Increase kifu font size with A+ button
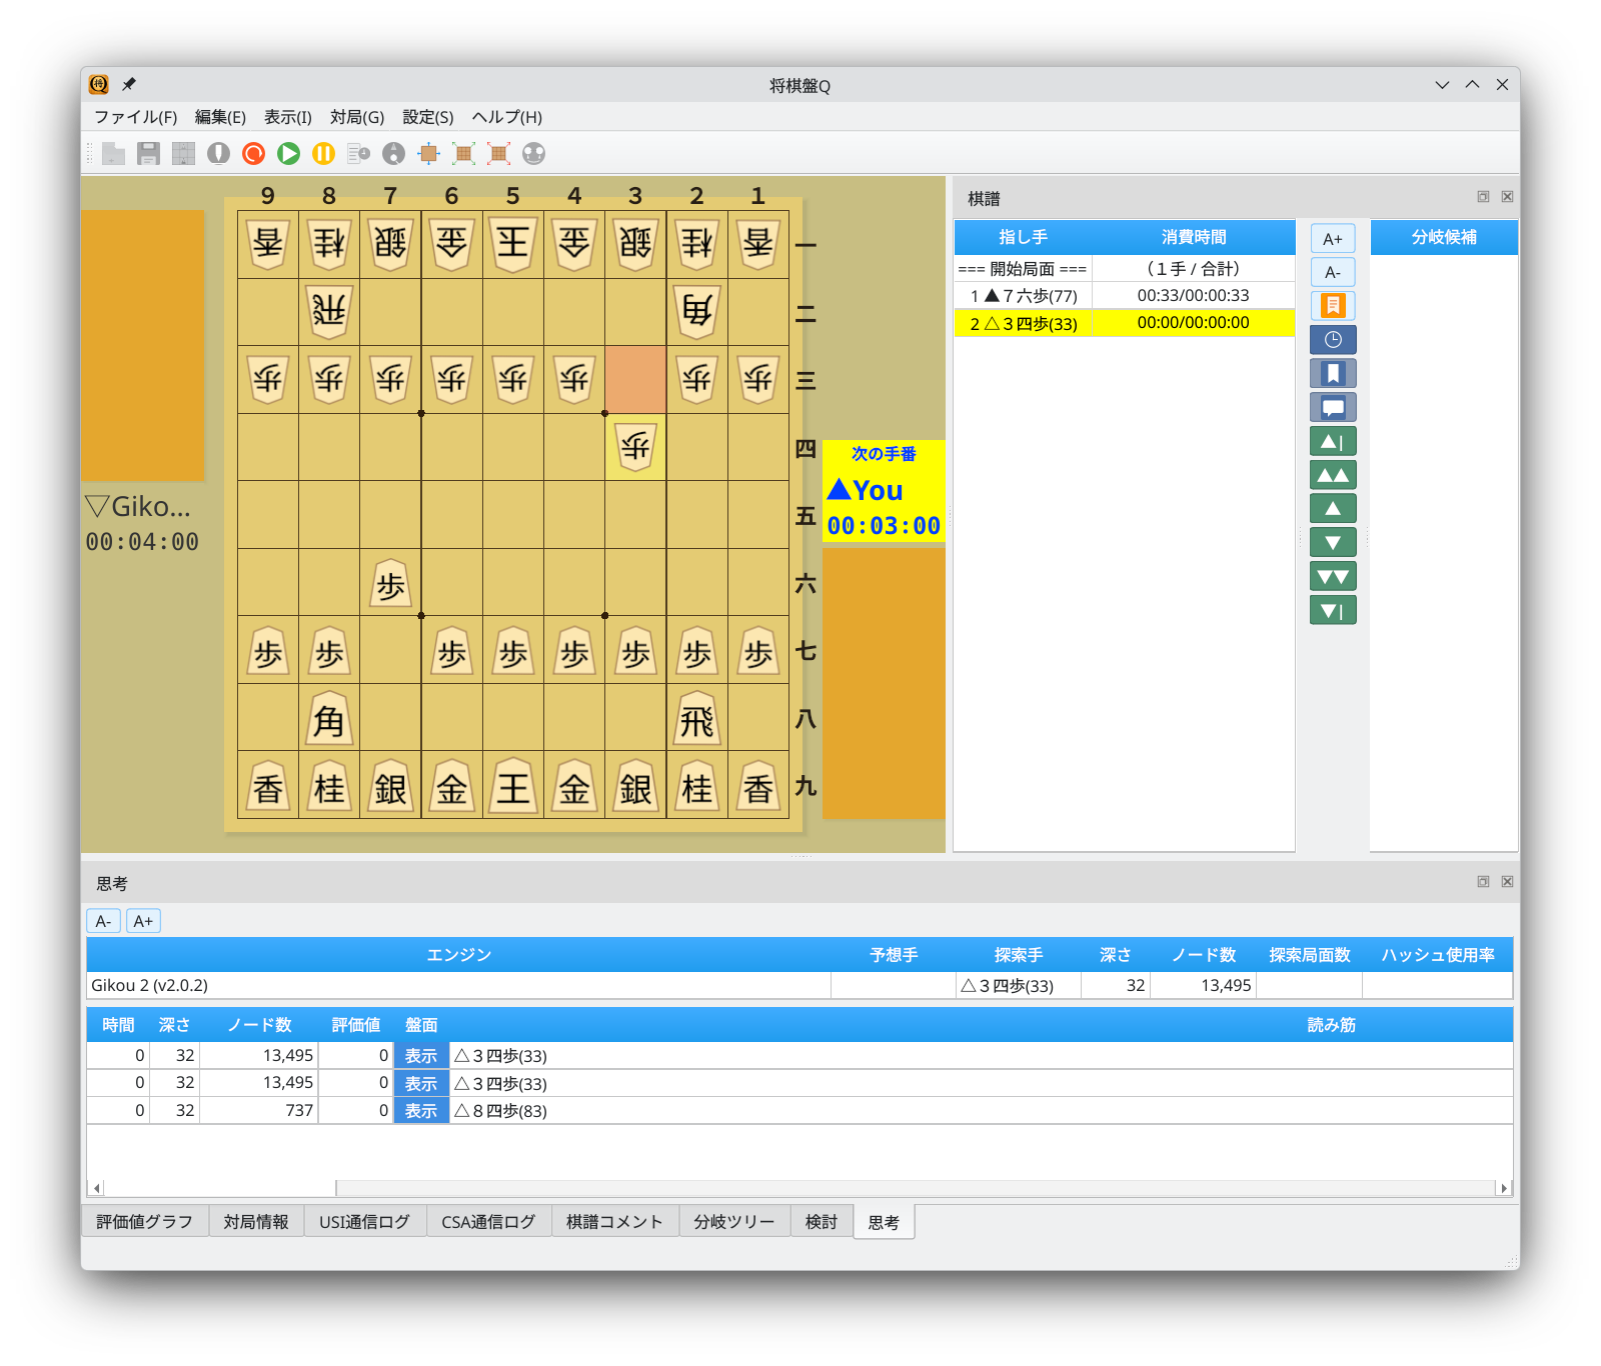The width and height of the screenshot is (1601, 1366). tap(1332, 239)
